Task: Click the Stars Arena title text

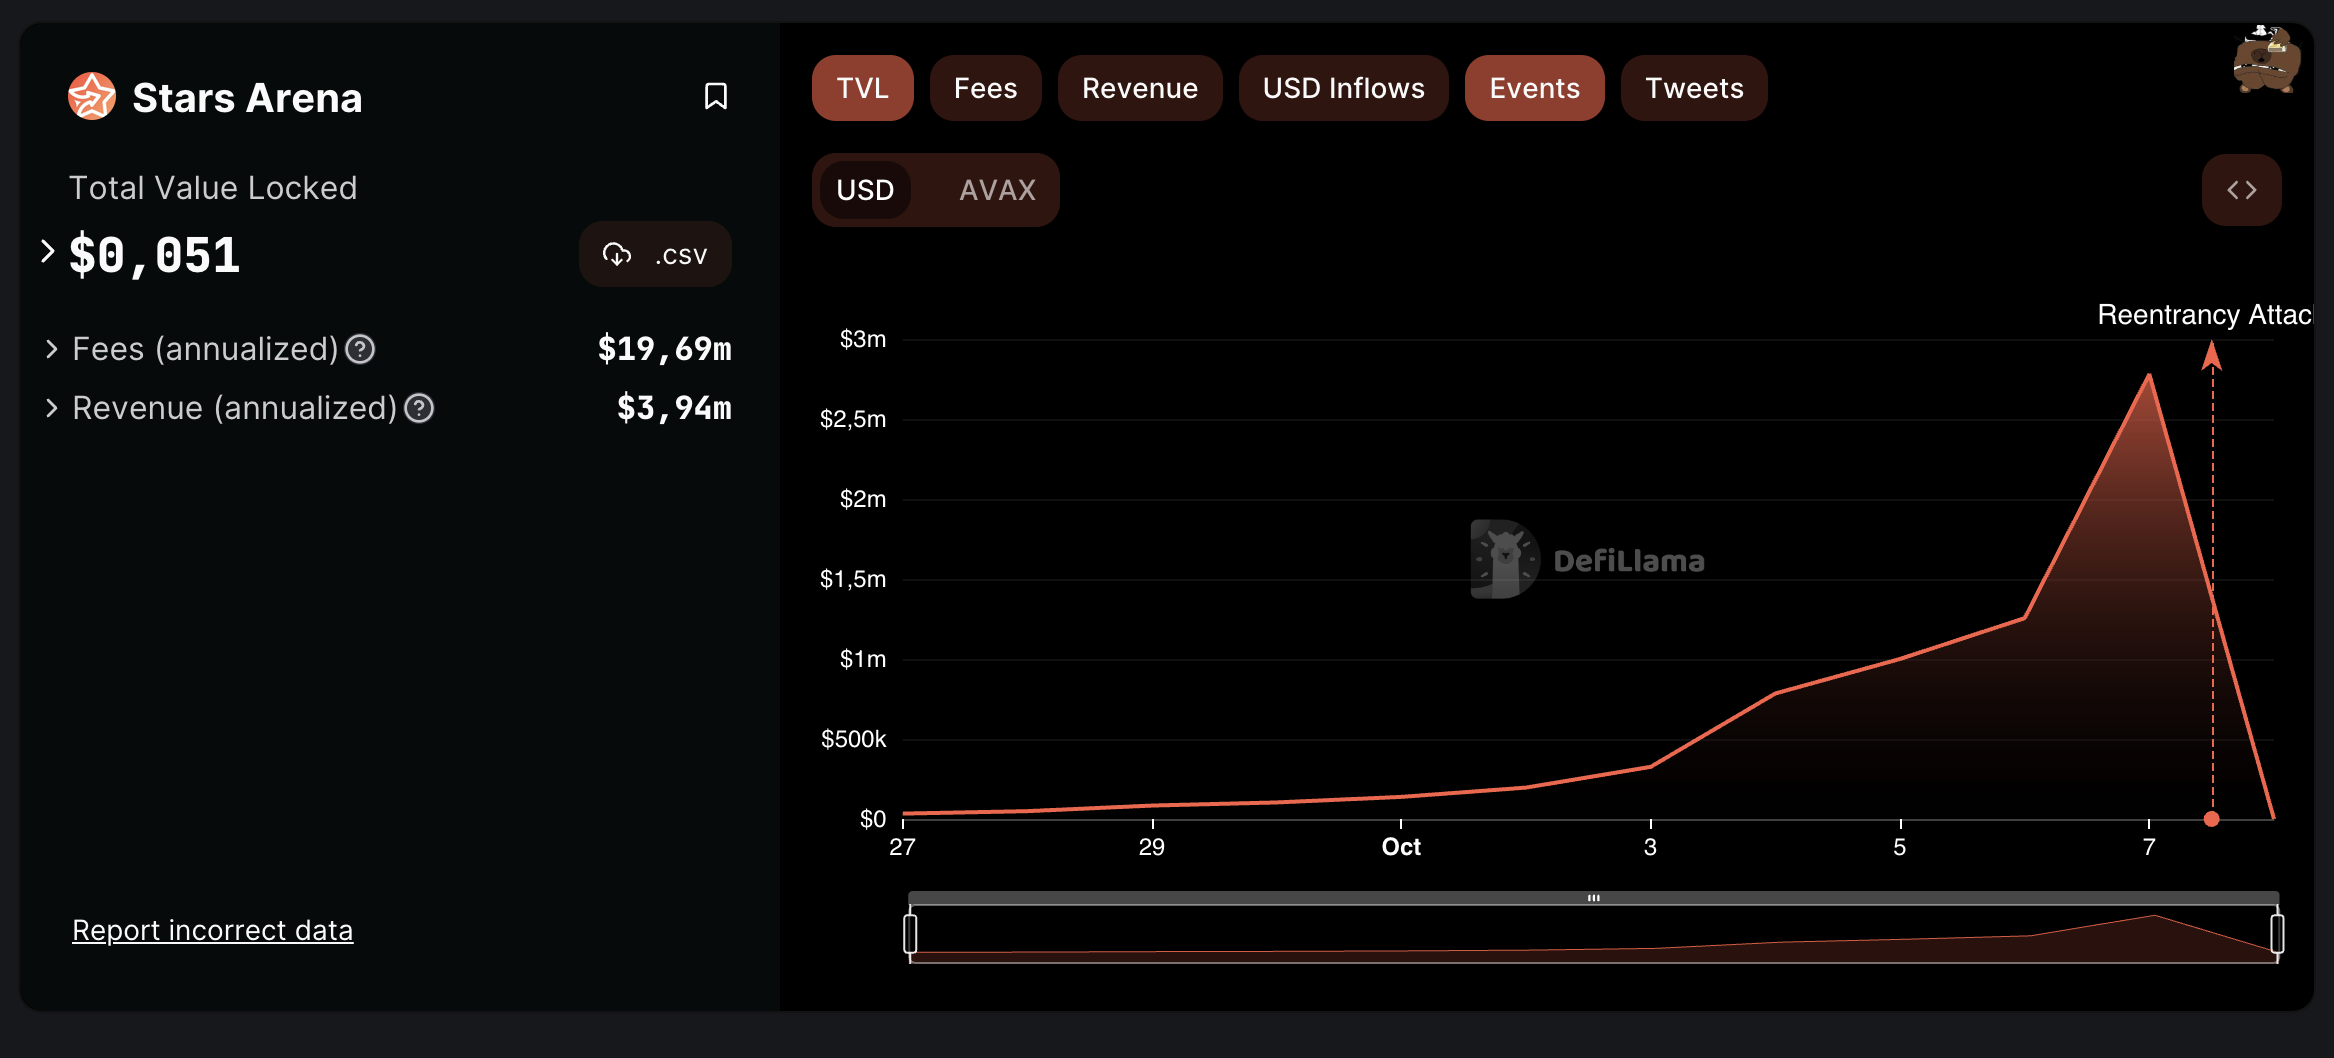Action: point(247,97)
